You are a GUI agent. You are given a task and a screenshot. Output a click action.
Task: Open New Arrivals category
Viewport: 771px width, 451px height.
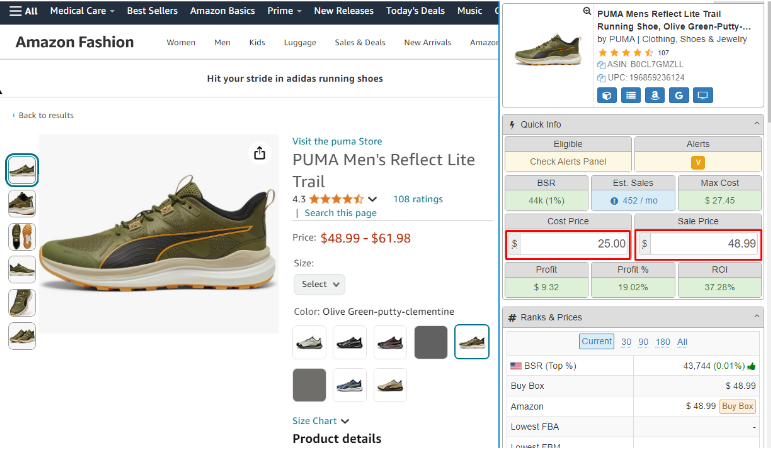tap(427, 42)
